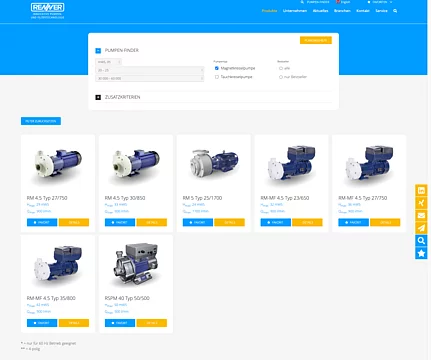Open the unit dropdown showing mWS, l/h

click(108, 62)
